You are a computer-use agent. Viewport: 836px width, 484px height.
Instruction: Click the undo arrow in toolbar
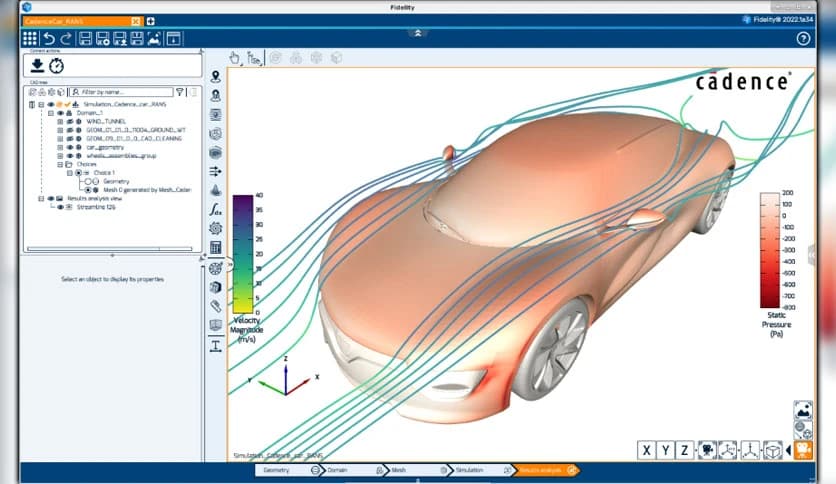(x=49, y=39)
